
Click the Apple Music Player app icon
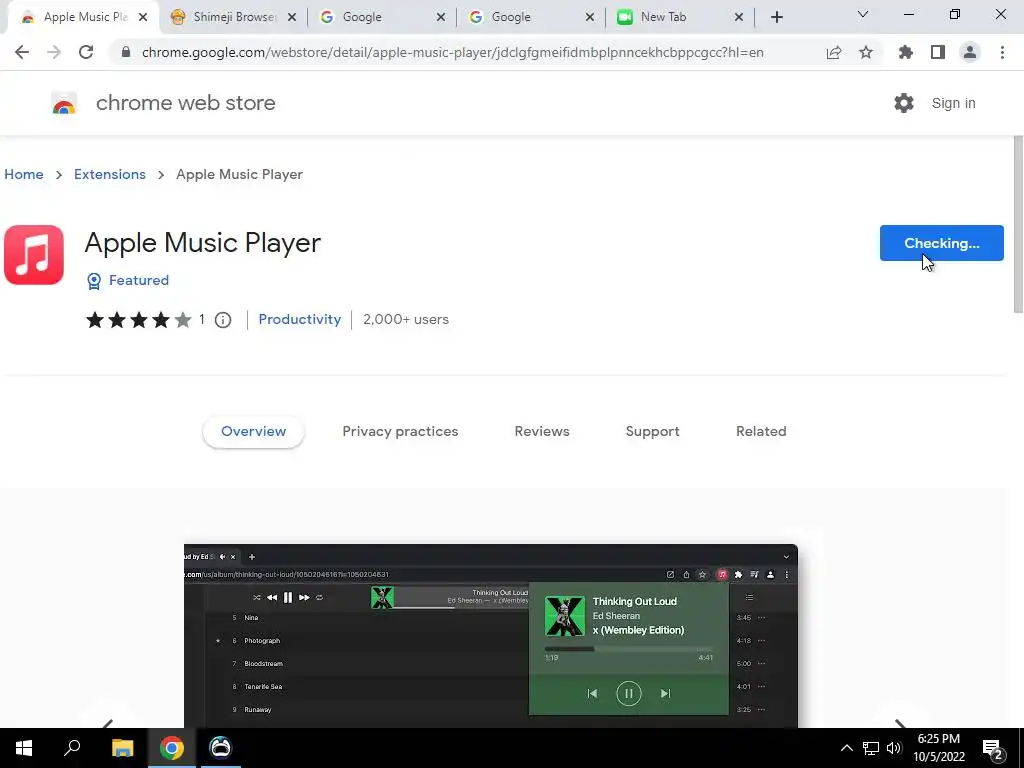pos(34,255)
